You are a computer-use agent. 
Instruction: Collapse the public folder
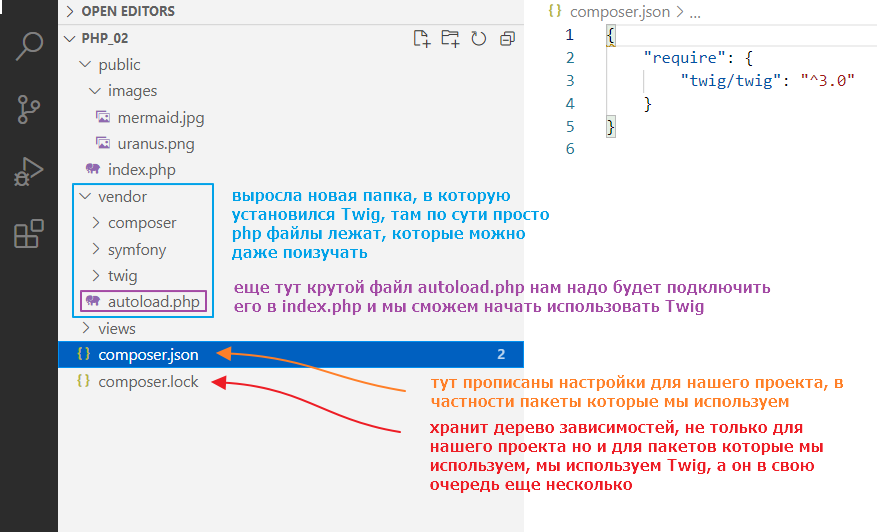pyautogui.click(x=119, y=65)
